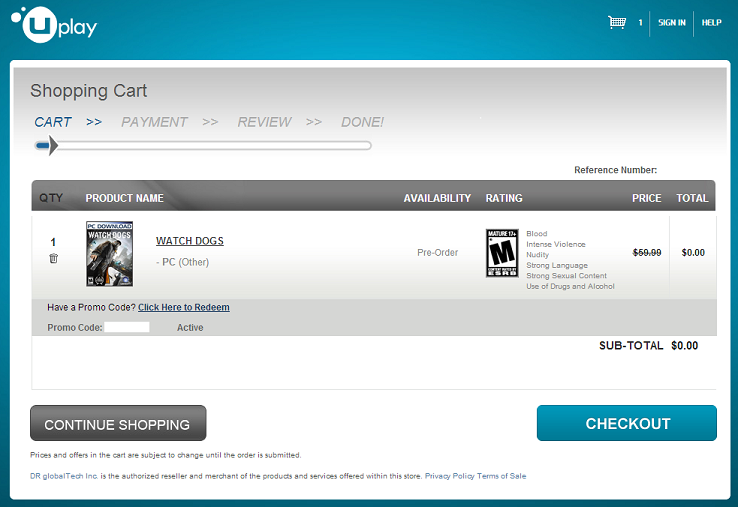The height and width of the screenshot is (507, 738).
Task: Click the Uplay logo
Action: [x=54, y=25]
